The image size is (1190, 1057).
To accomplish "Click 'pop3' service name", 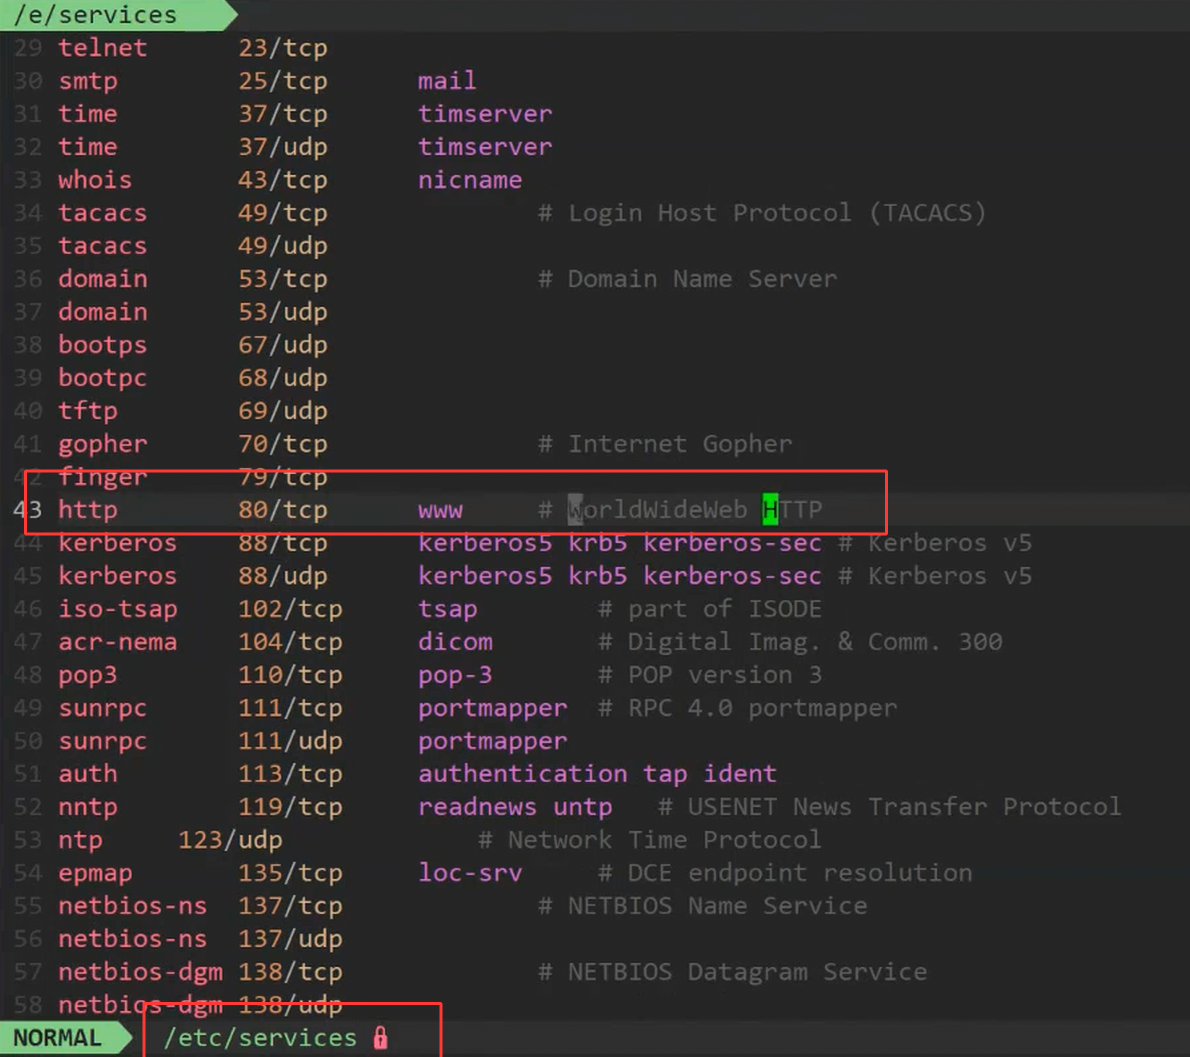I will [x=88, y=675].
